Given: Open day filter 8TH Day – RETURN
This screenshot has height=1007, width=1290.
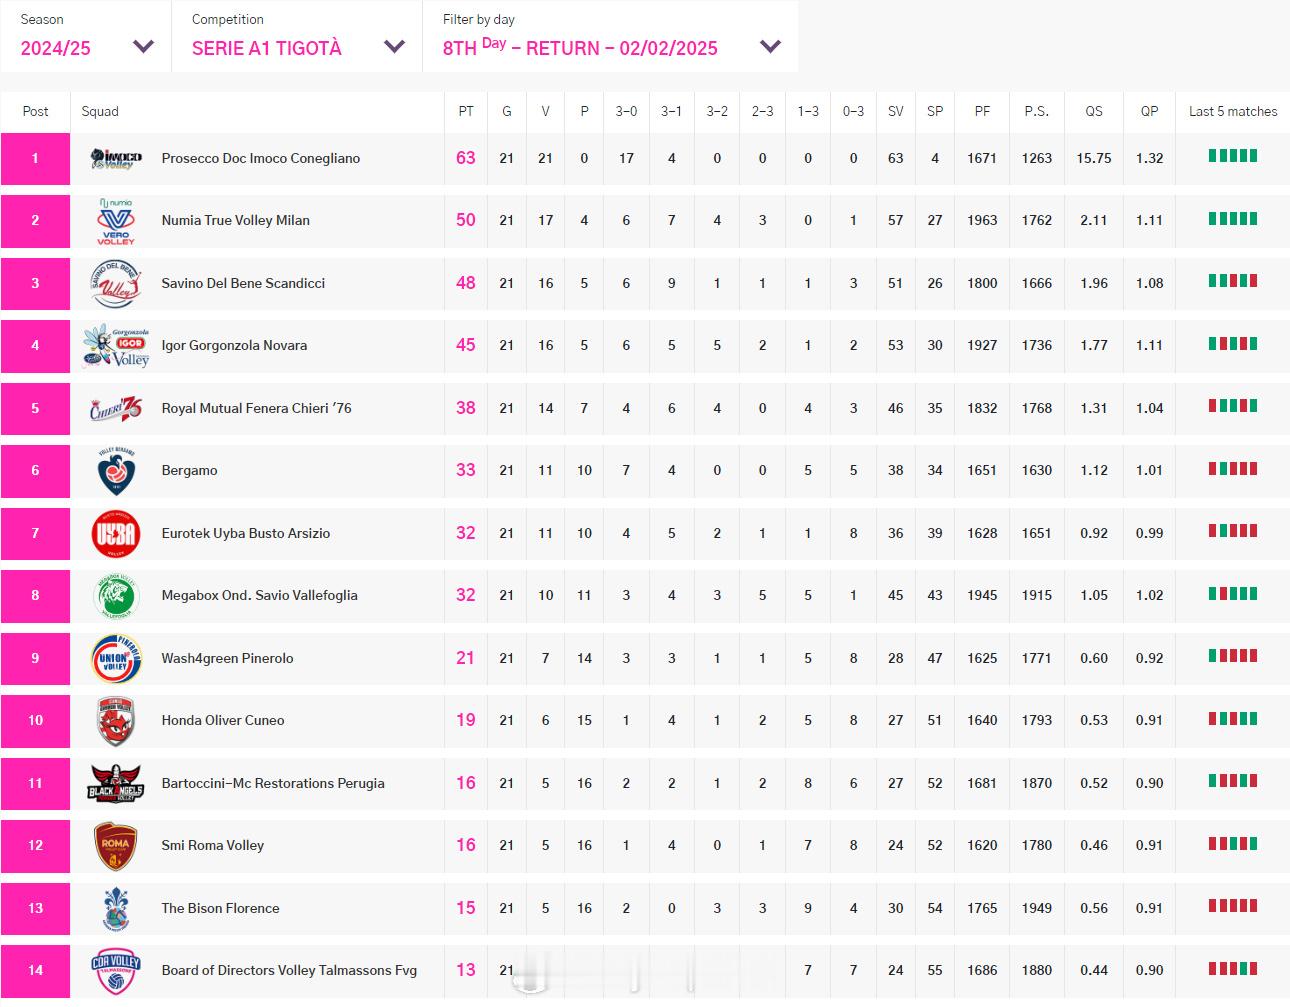Looking at the screenshot, I should [611, 36].
